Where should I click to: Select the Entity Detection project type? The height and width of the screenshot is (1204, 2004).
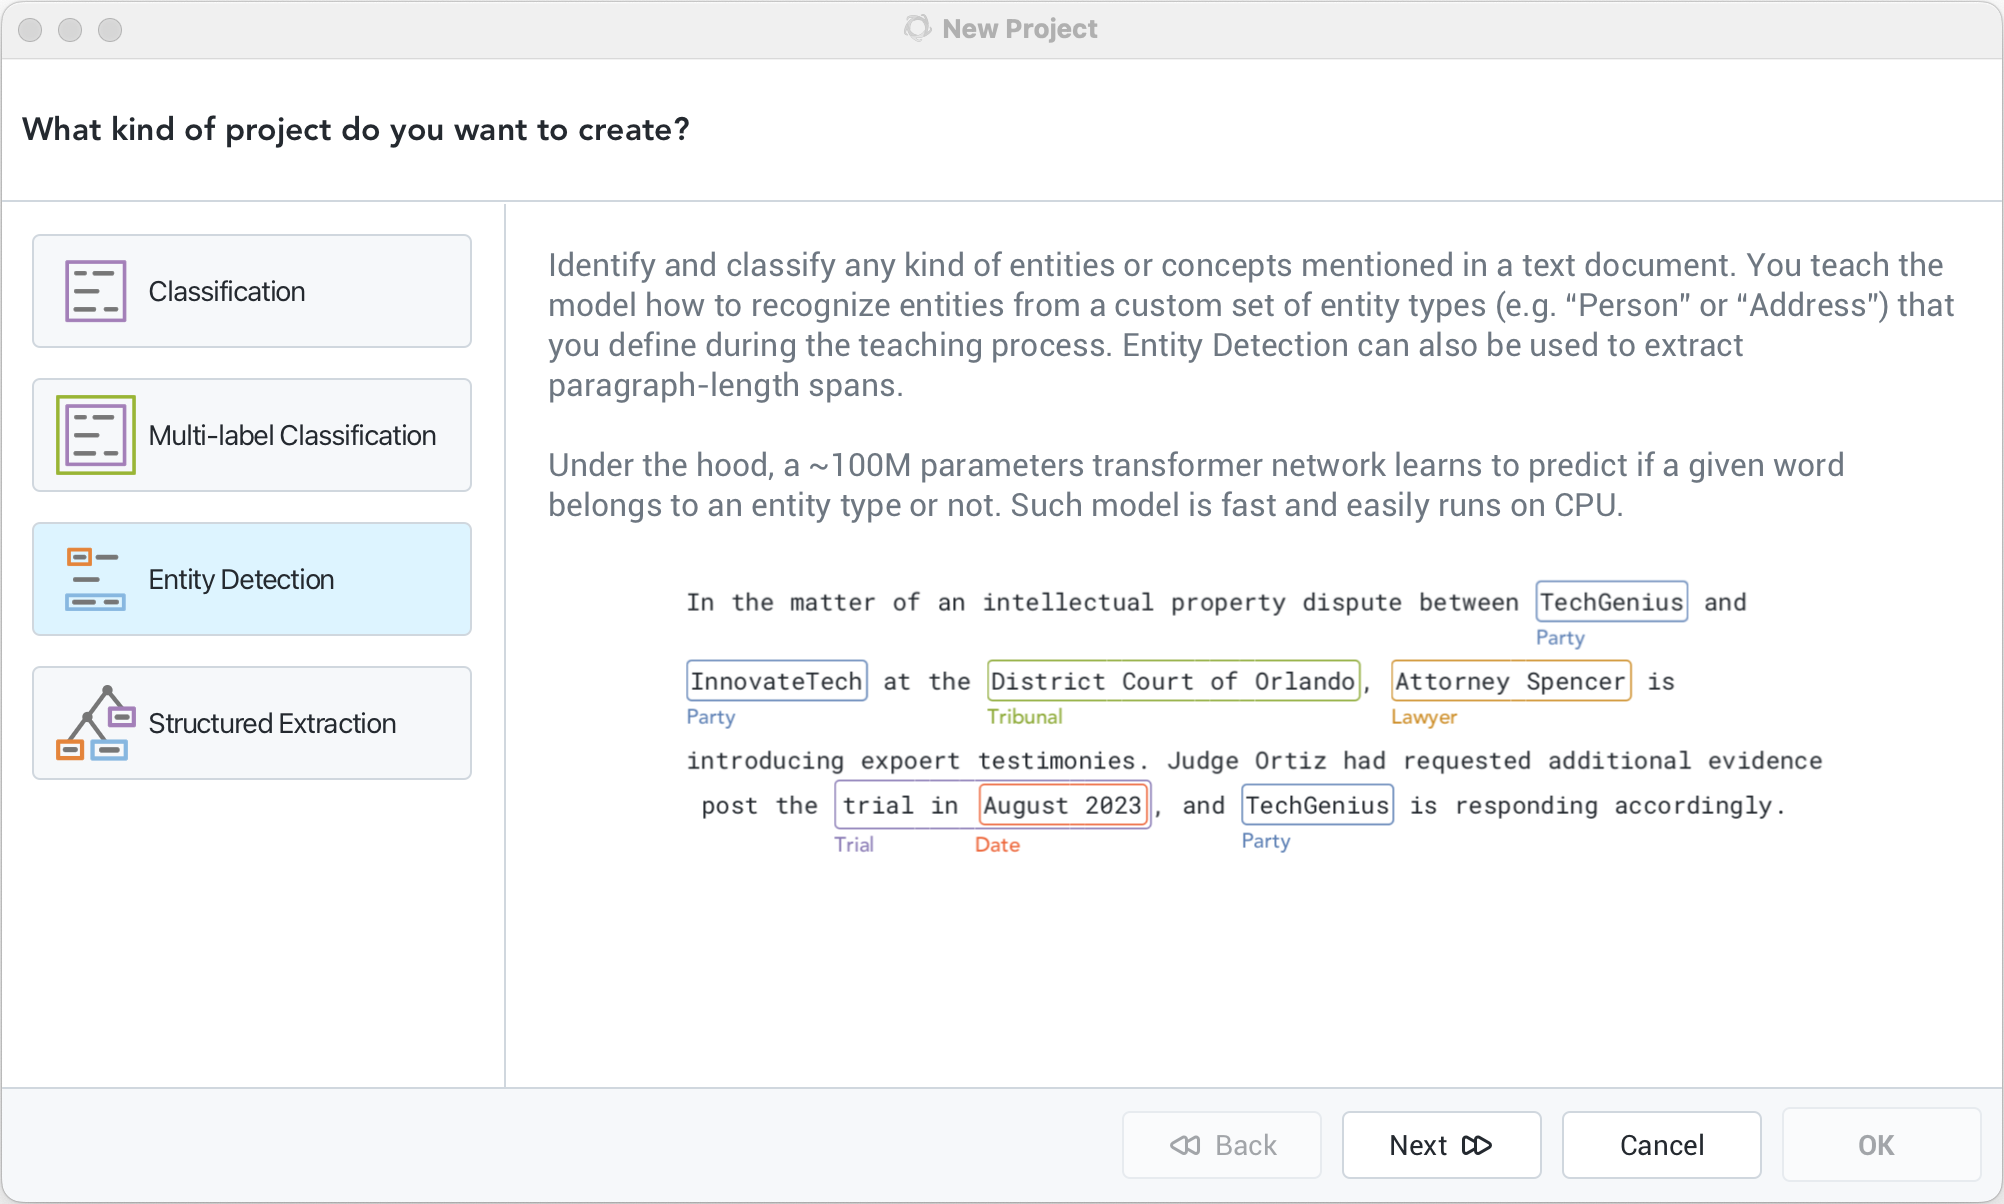[x=252, y=579]
